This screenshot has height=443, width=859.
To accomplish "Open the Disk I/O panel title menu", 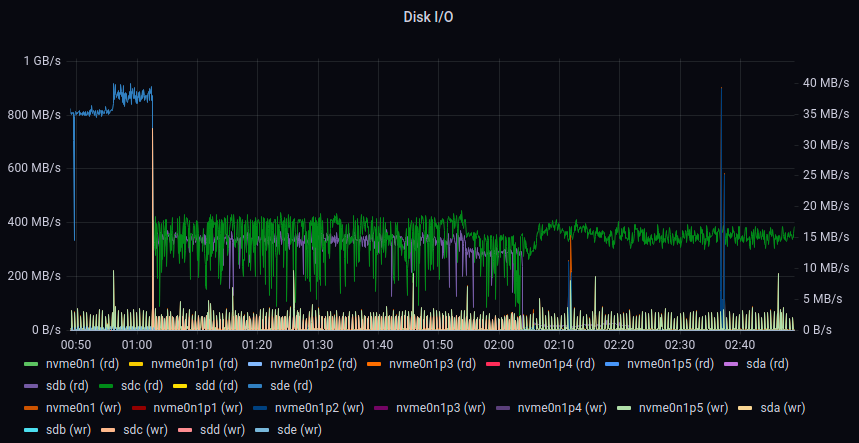I will point(429,16).
